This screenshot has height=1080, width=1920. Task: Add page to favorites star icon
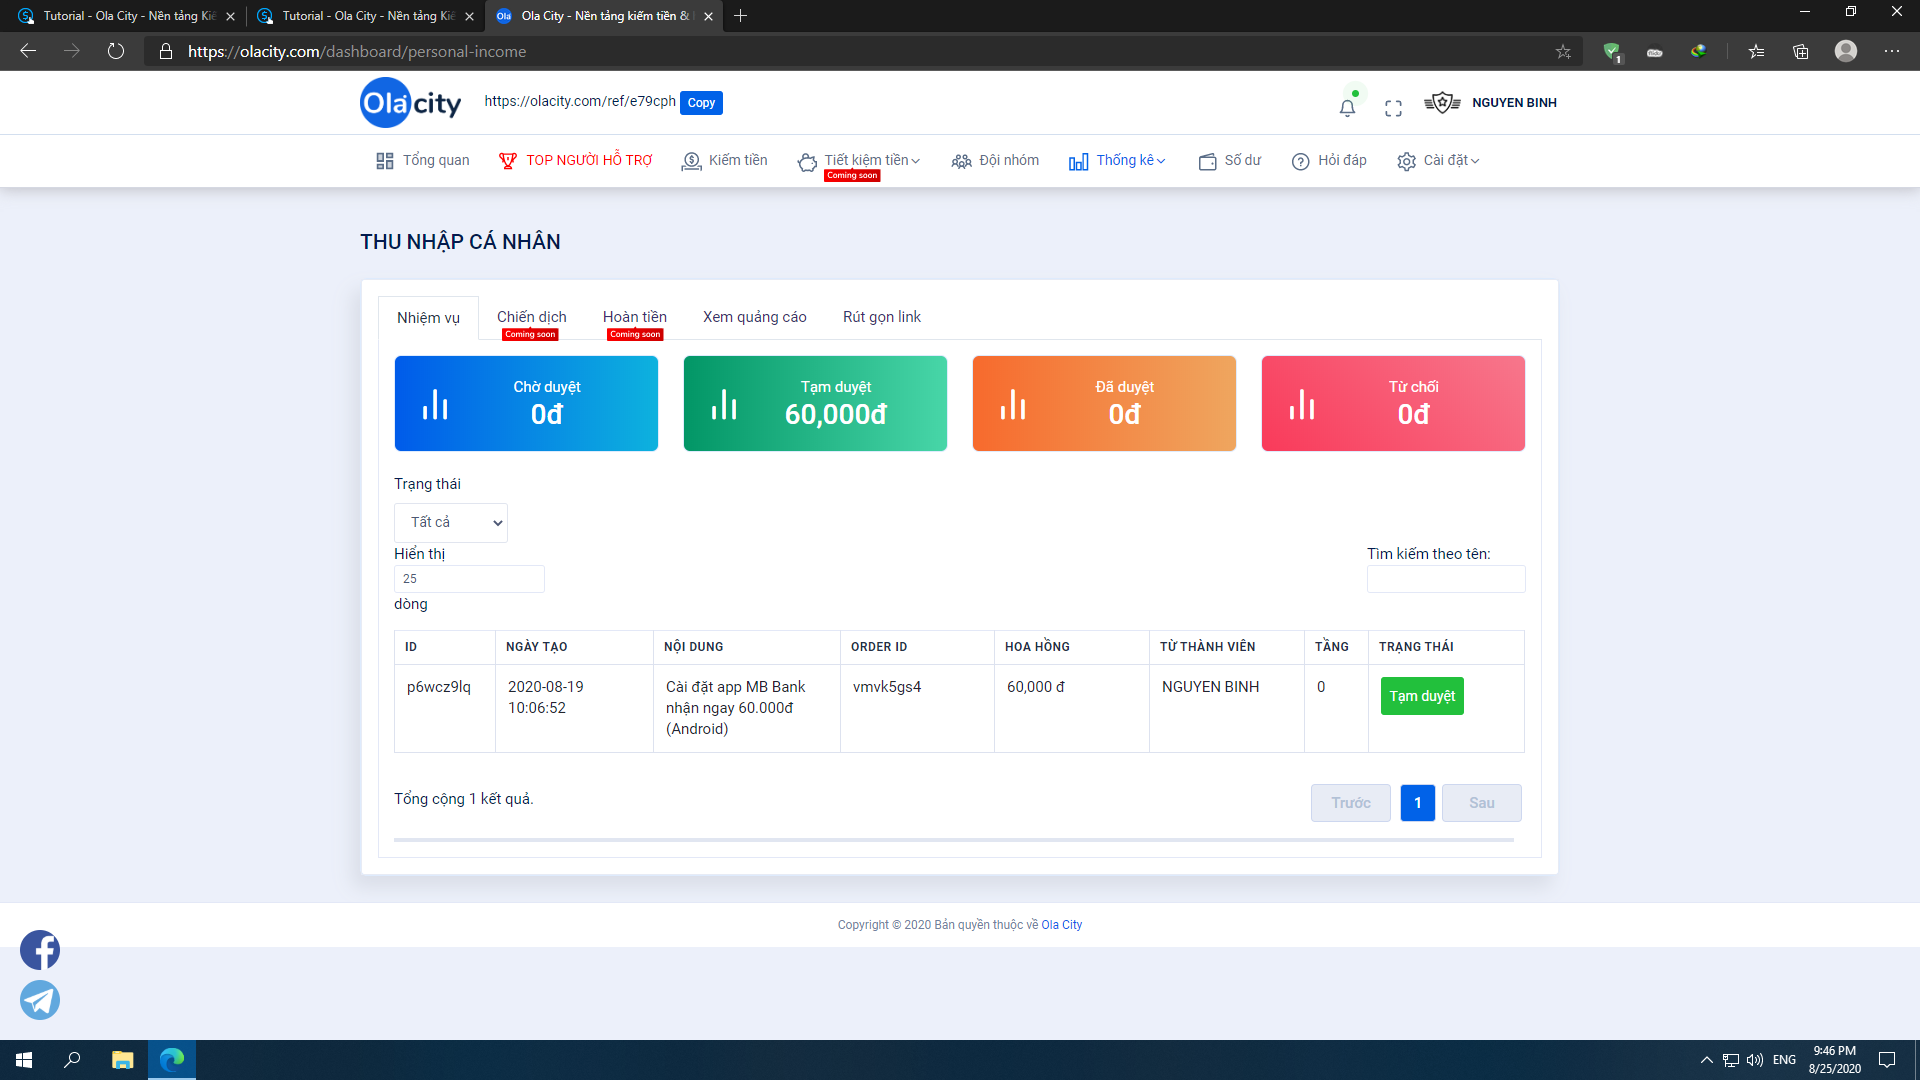pyautogui.click(x=1563, y=52)
